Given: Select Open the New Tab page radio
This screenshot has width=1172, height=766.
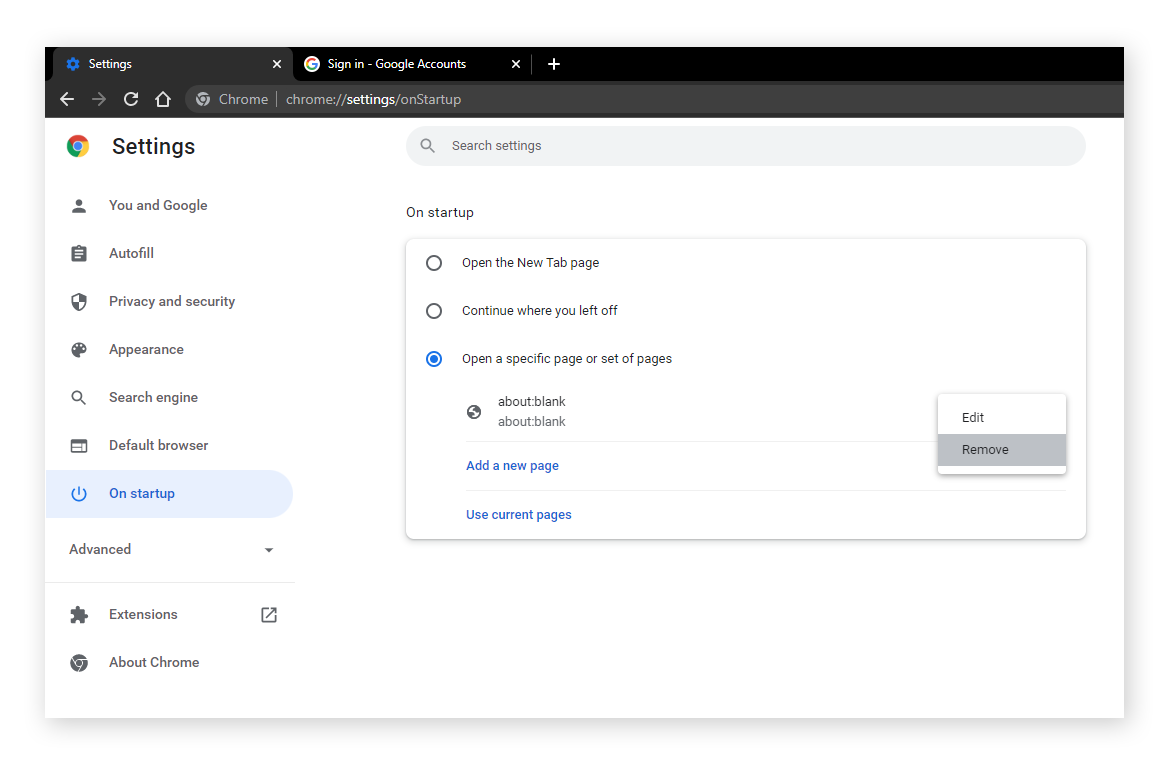Looking at the screenshot, I should (434, 263).
